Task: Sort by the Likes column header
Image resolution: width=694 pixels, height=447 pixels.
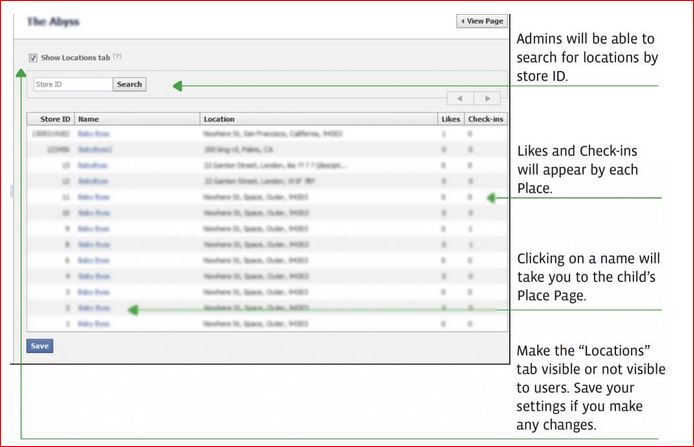Action: click(x=451, y=119)
